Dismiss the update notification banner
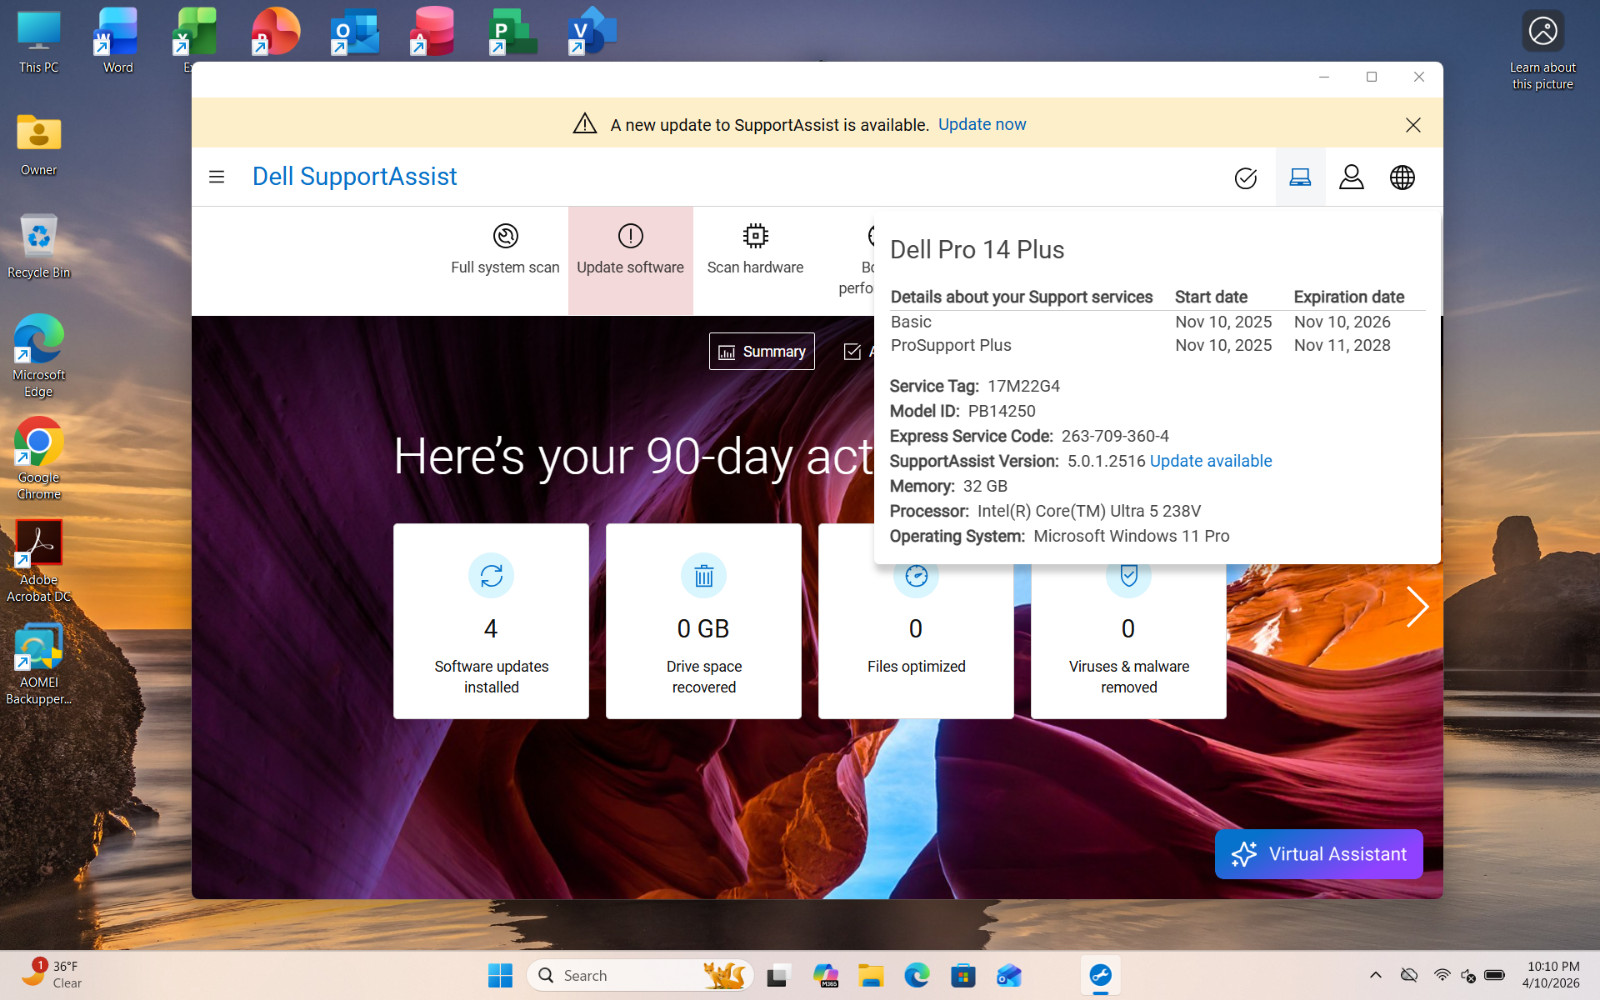This screenshot has width=1600, height=1000. coord(1413,125)
